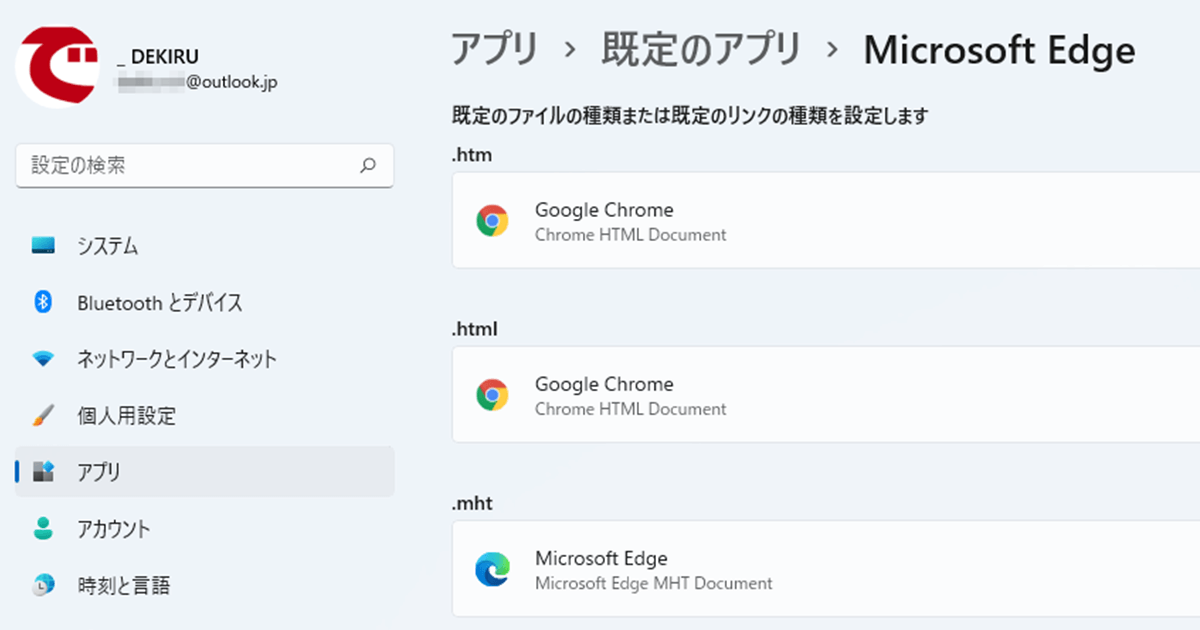
Task: Click the Chrome icon under .htm
Action: pos(492,221)
